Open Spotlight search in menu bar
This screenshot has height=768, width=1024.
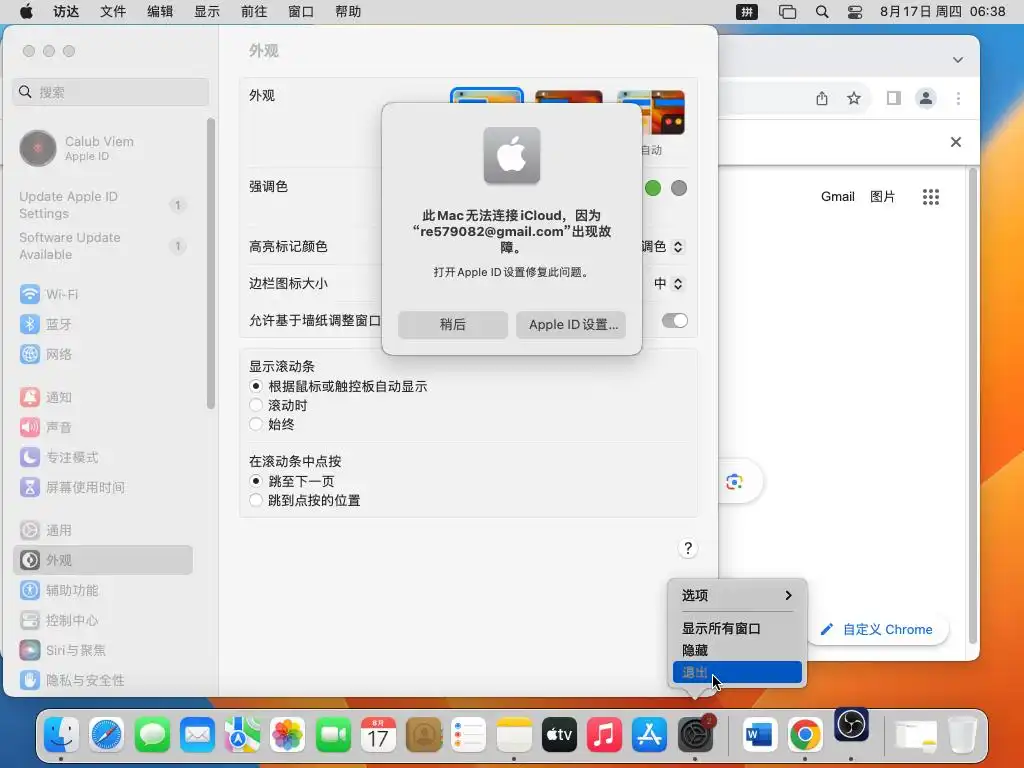pos(822,12)
